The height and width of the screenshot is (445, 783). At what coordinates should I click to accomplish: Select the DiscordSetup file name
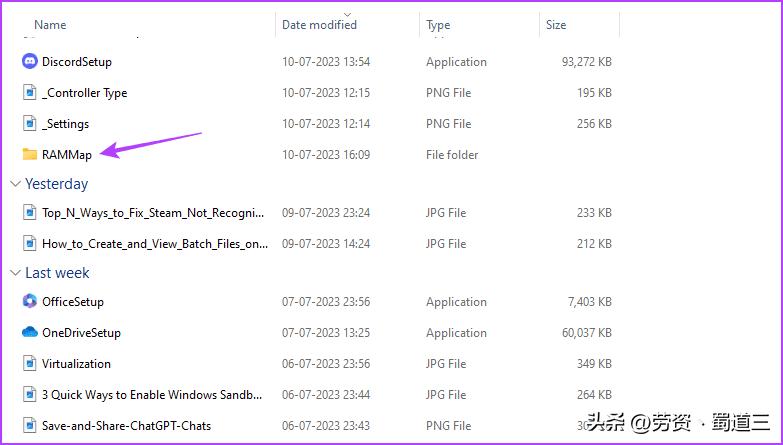77,62
